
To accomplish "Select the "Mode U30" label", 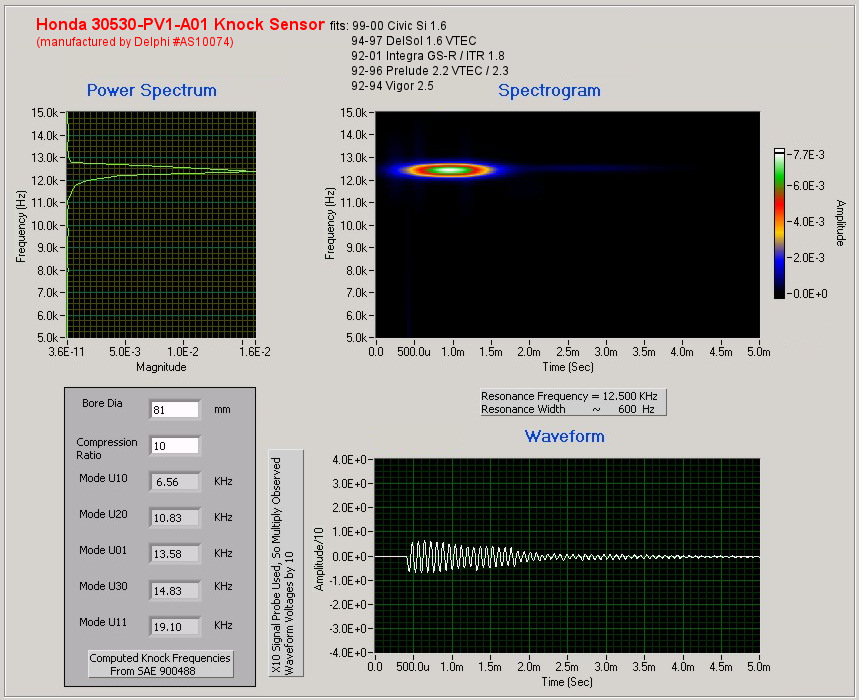I will pos(103,587).
